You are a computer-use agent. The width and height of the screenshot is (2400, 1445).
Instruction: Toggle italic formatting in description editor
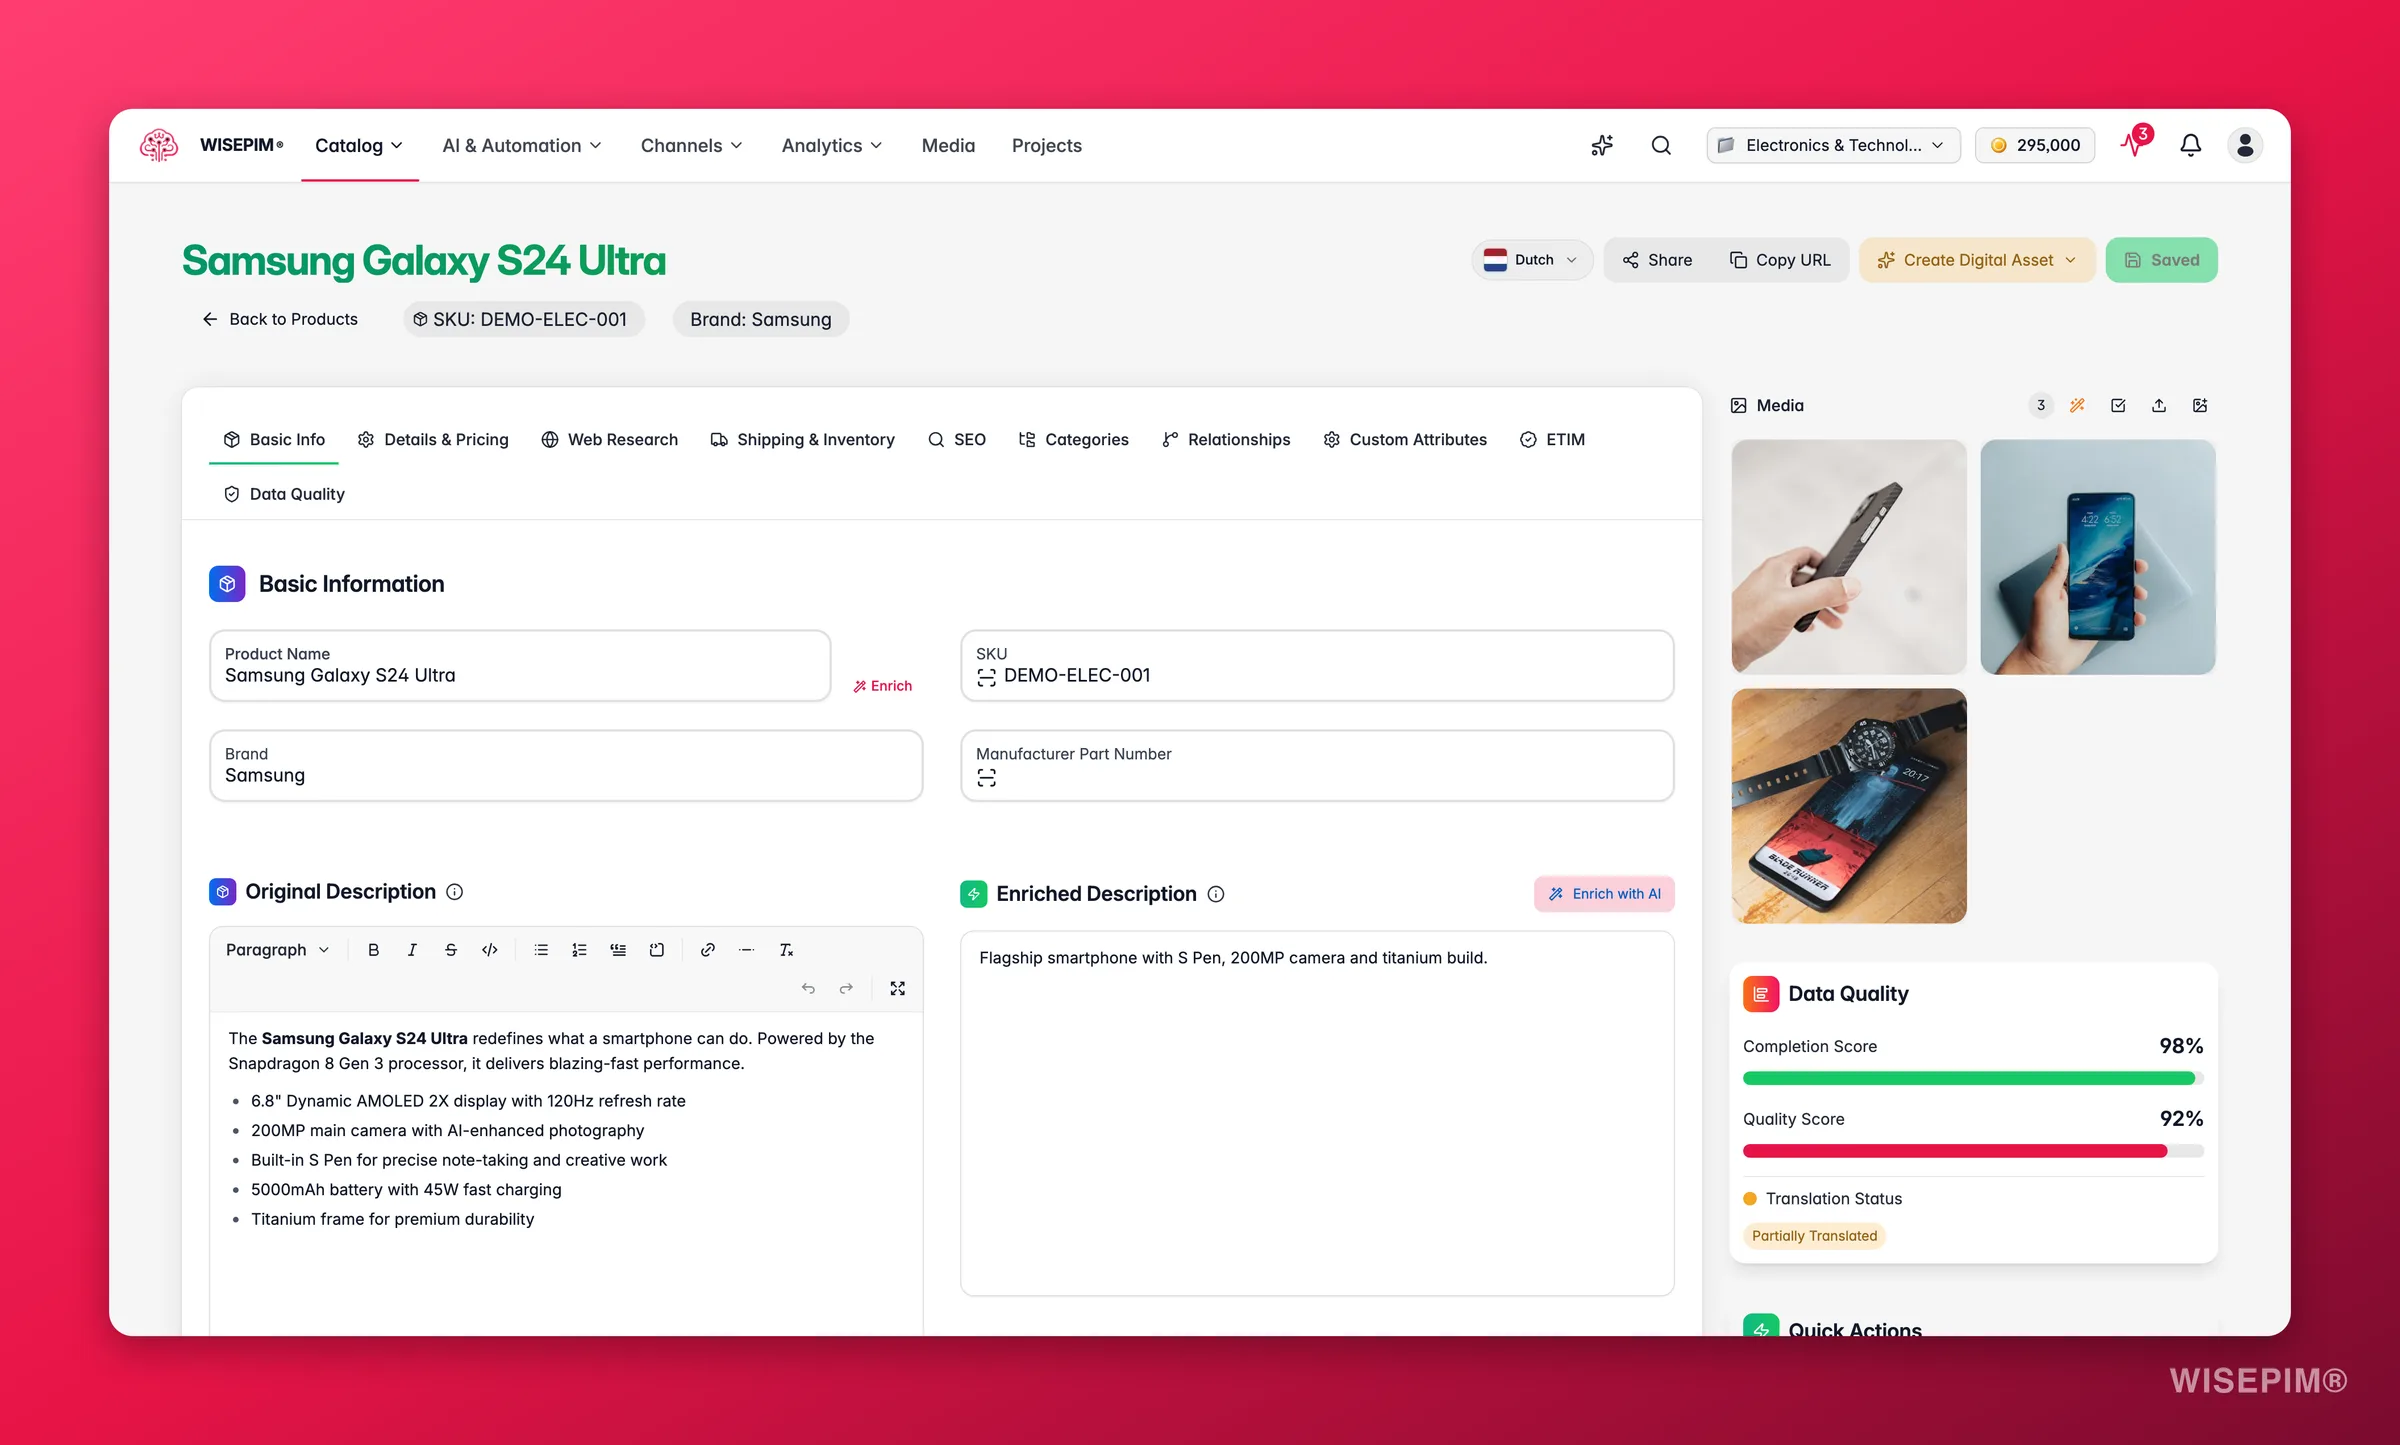(412, 950)
